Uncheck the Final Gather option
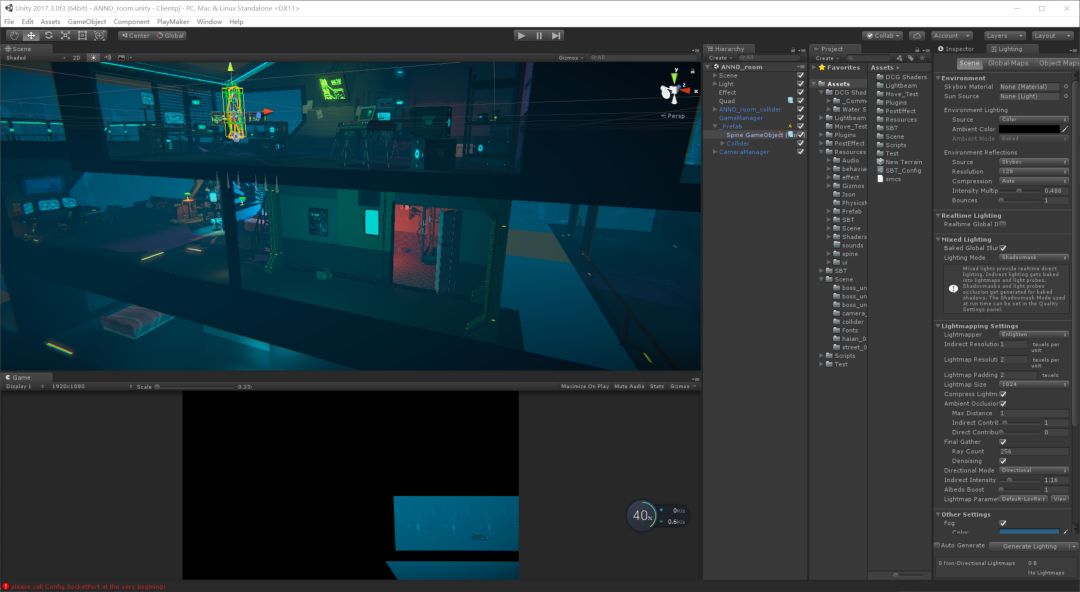 [x=1003, y=442]
